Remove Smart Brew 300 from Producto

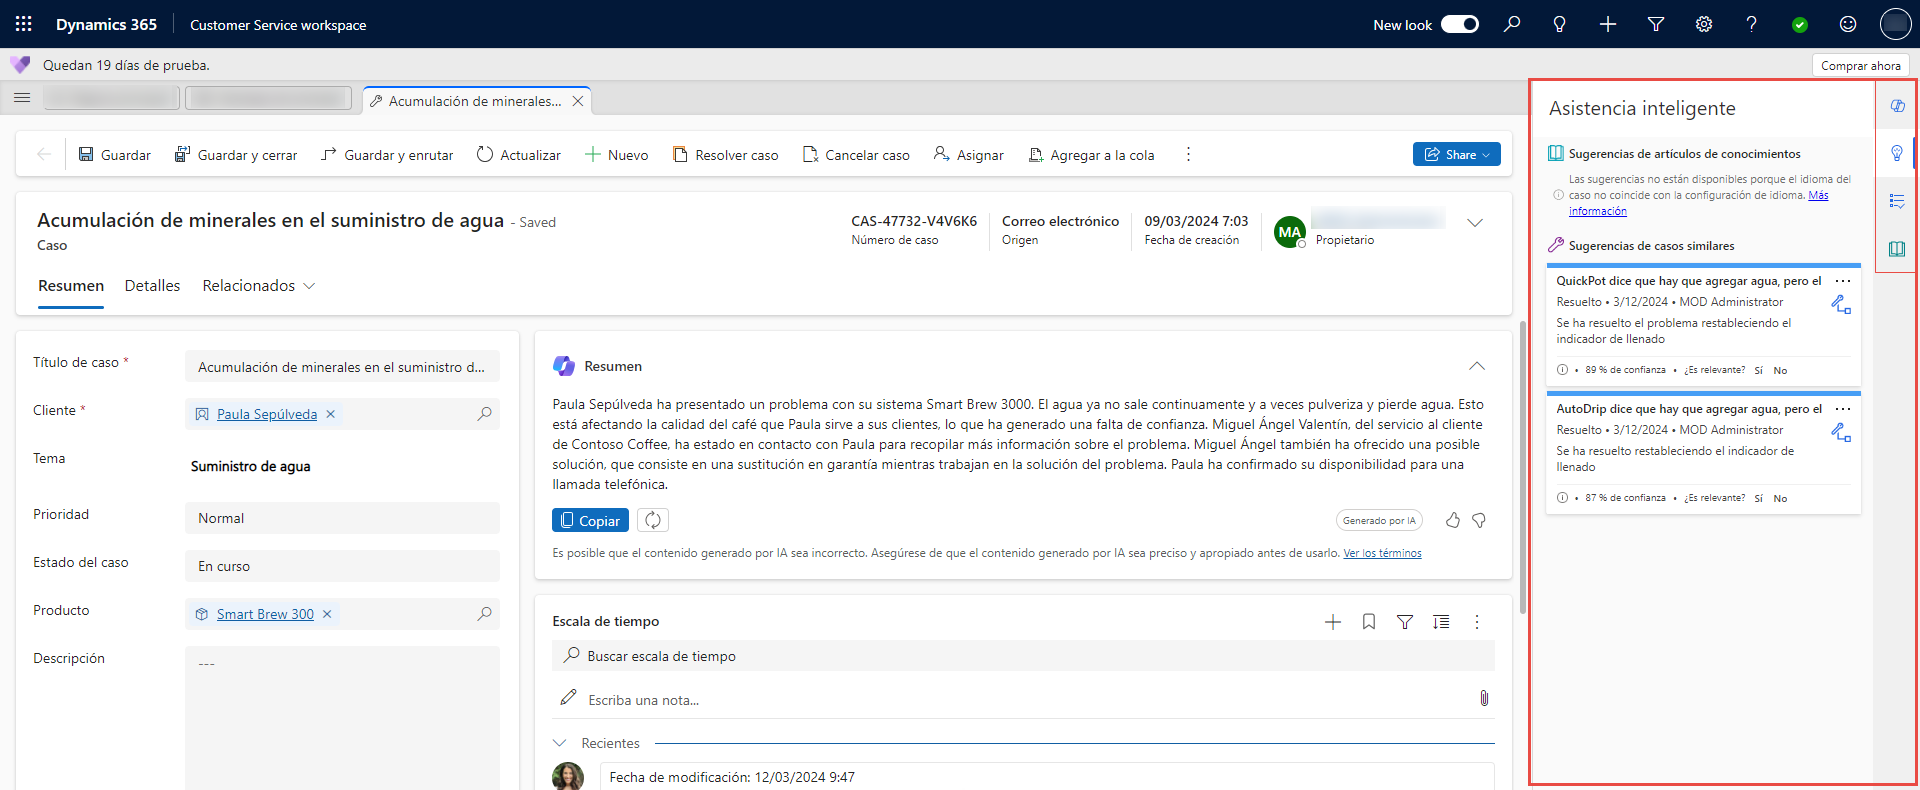point(327,614)
